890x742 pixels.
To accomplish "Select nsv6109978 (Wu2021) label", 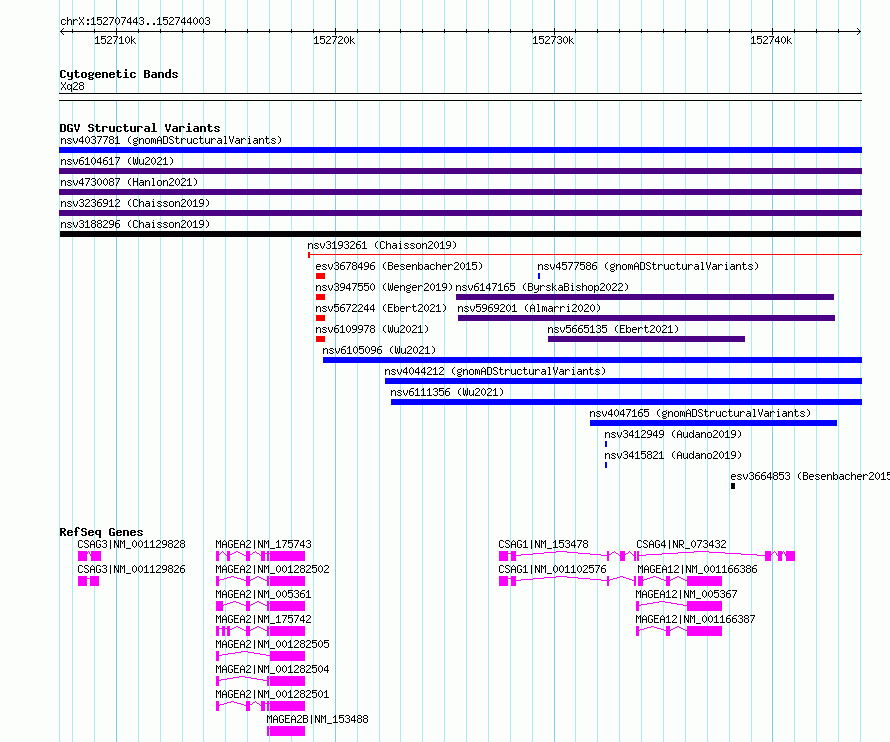I will (x=372, y=329).
